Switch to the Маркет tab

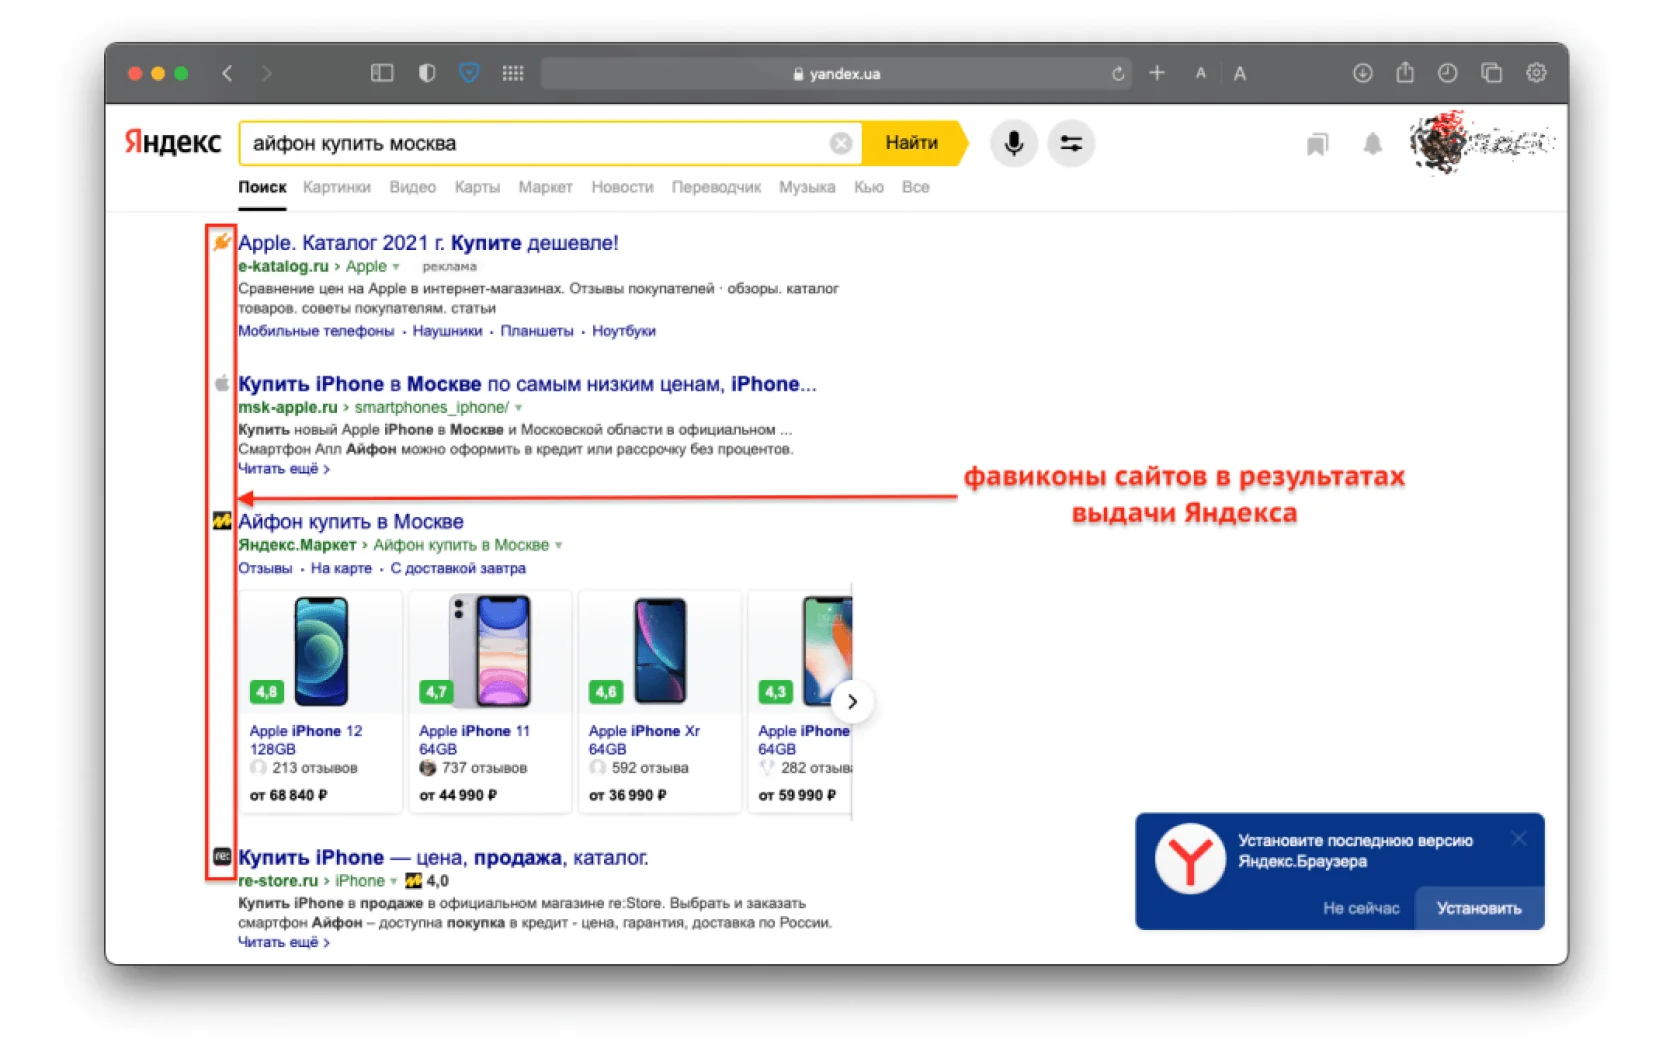pyautogui.click(x=545, y=187)
